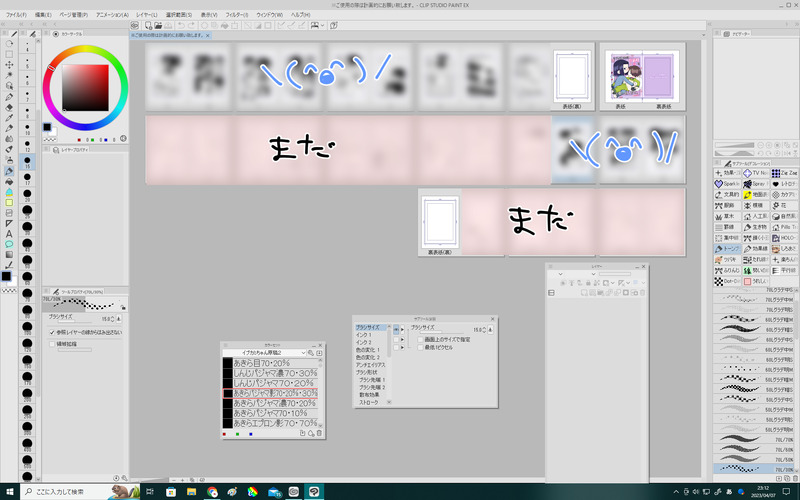This screenshot has width=800, height=500.
Task: Click add color icon in color set panel
Action: (311, 433)
